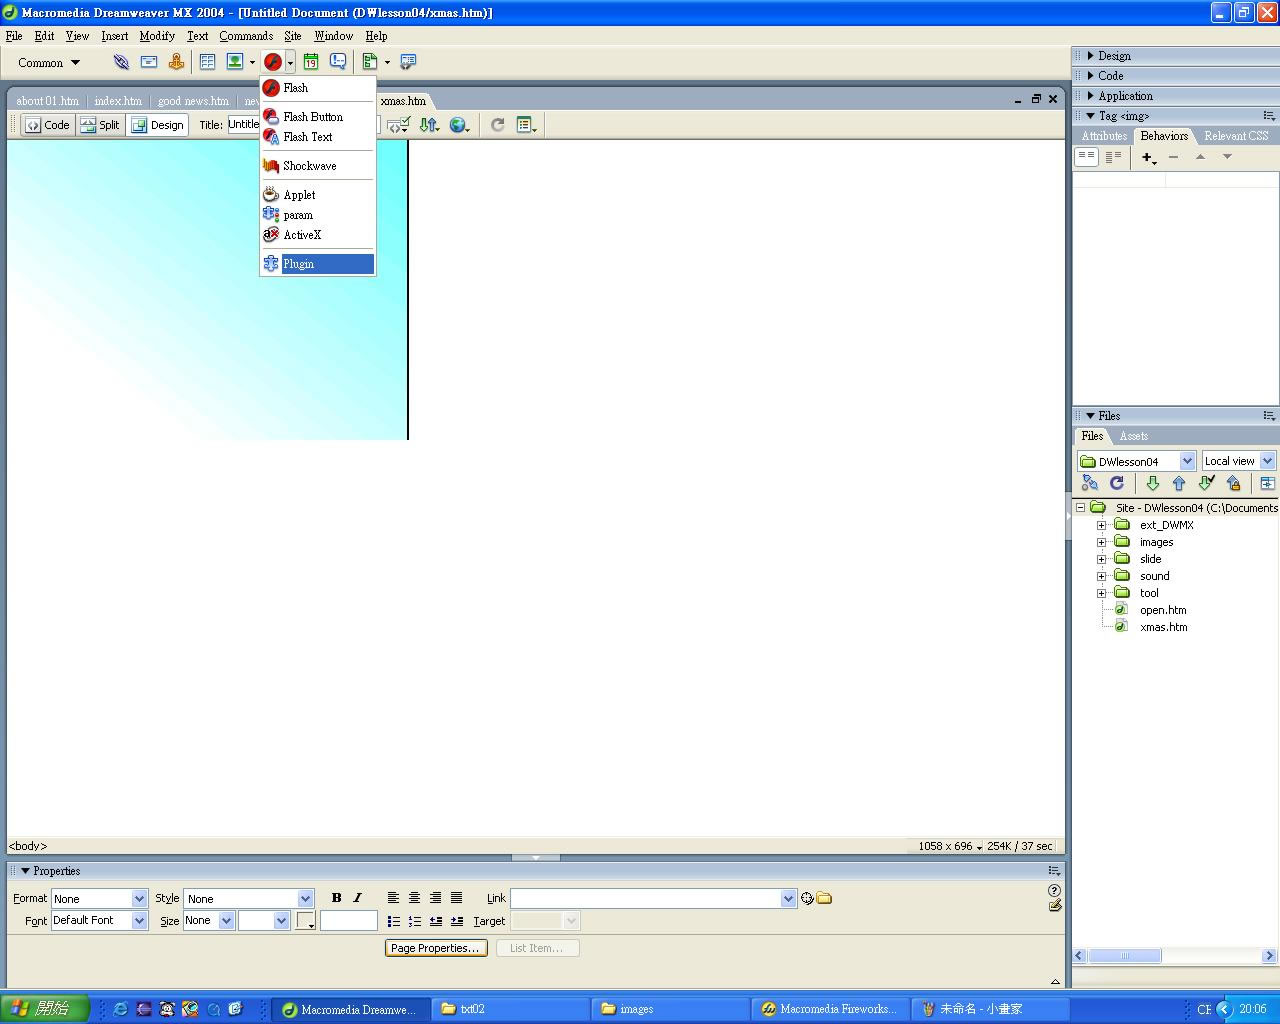
Task: Click the Files panel horizontal scrollbar thumb
Action: (1124, 956)
